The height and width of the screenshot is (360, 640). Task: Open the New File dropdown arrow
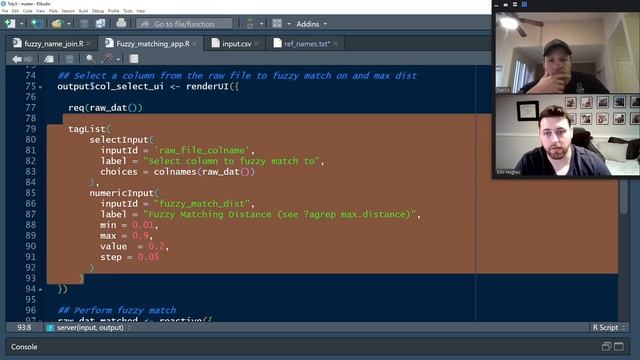click(21, 24)
